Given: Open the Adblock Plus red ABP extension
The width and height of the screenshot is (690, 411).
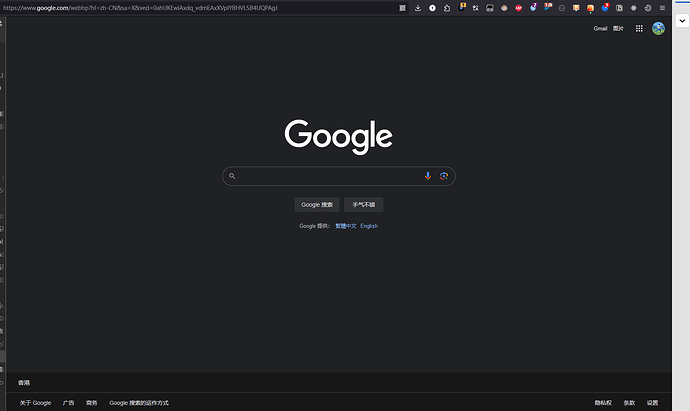Looking at the screenshot, I should pyautogui.click(x=519, y=8).
